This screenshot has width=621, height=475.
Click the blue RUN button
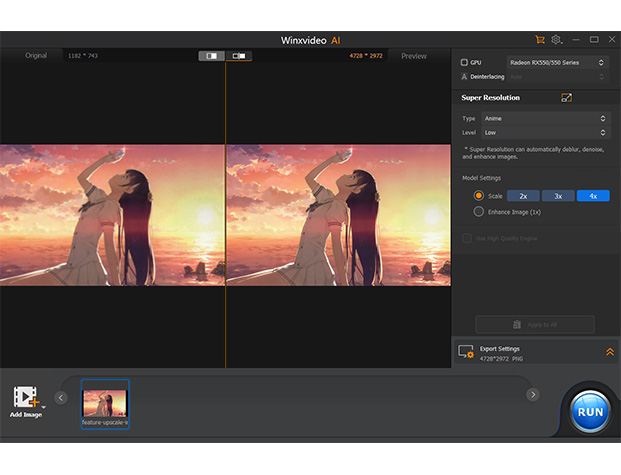coord(590,412)
